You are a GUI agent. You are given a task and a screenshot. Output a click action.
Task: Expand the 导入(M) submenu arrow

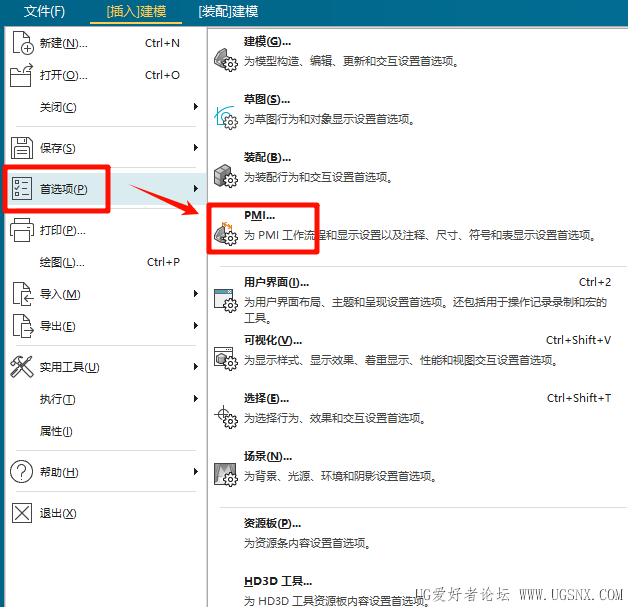tap(195, 294)
